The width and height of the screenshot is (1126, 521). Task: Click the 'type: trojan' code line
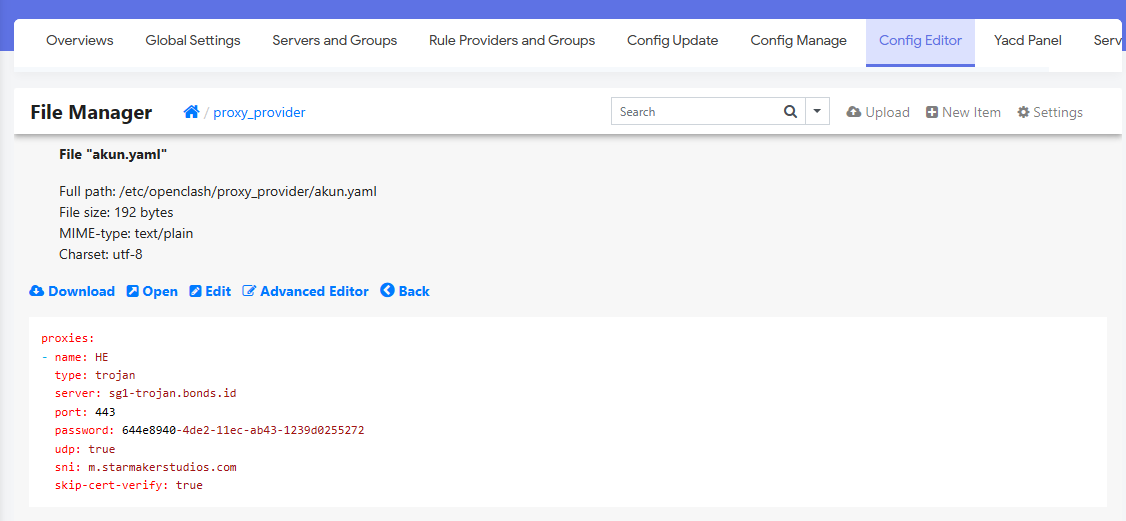coord(95,375)
